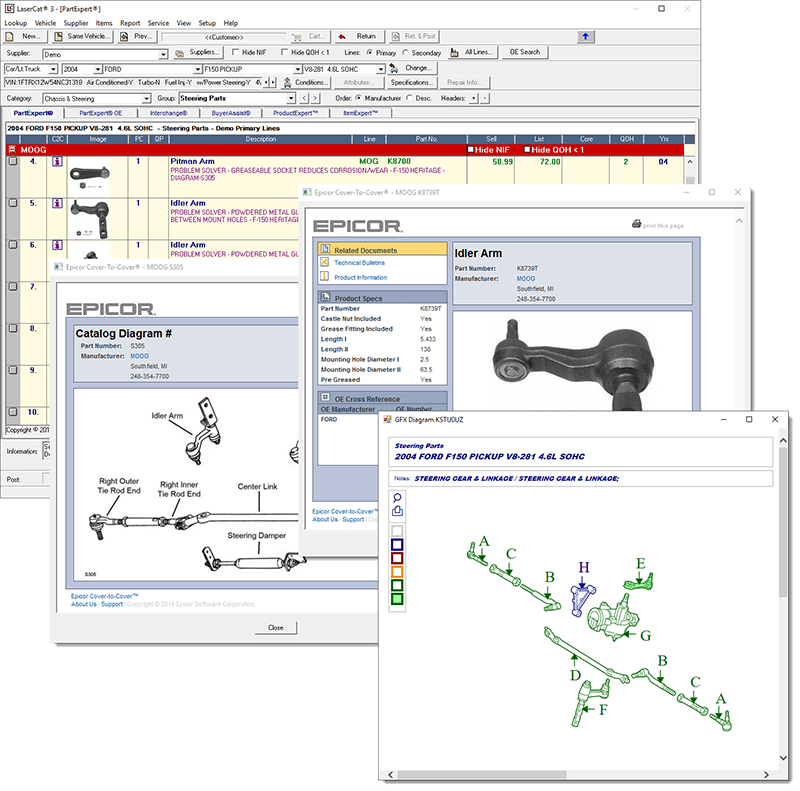Click part E in GFX diagram
800x791 pixels.
point(639,581)
